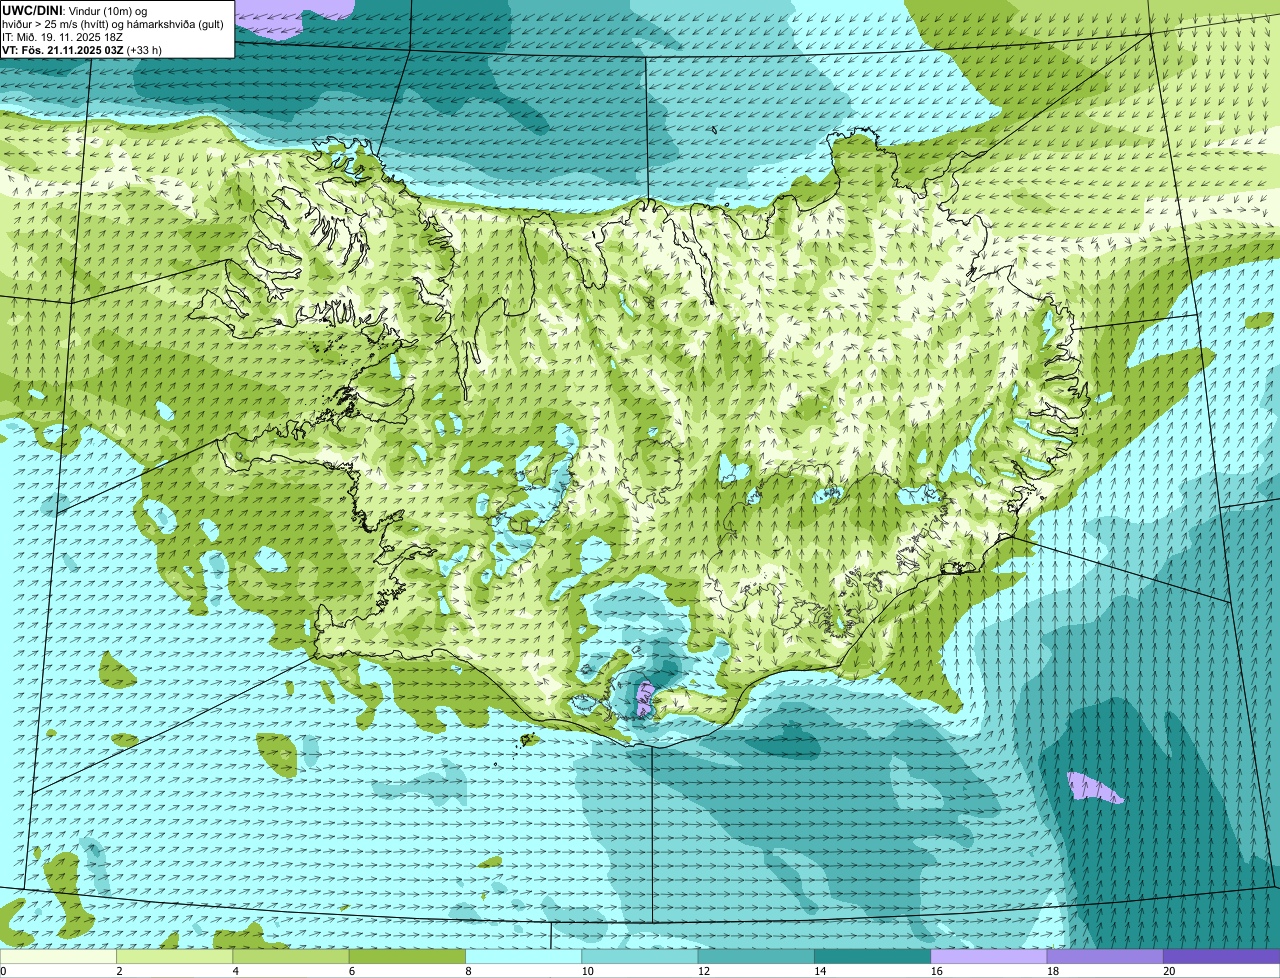Click the purple wind patch in the southeast ocean
Viewport: 1280px width, 978px height.
(1093, 788)
